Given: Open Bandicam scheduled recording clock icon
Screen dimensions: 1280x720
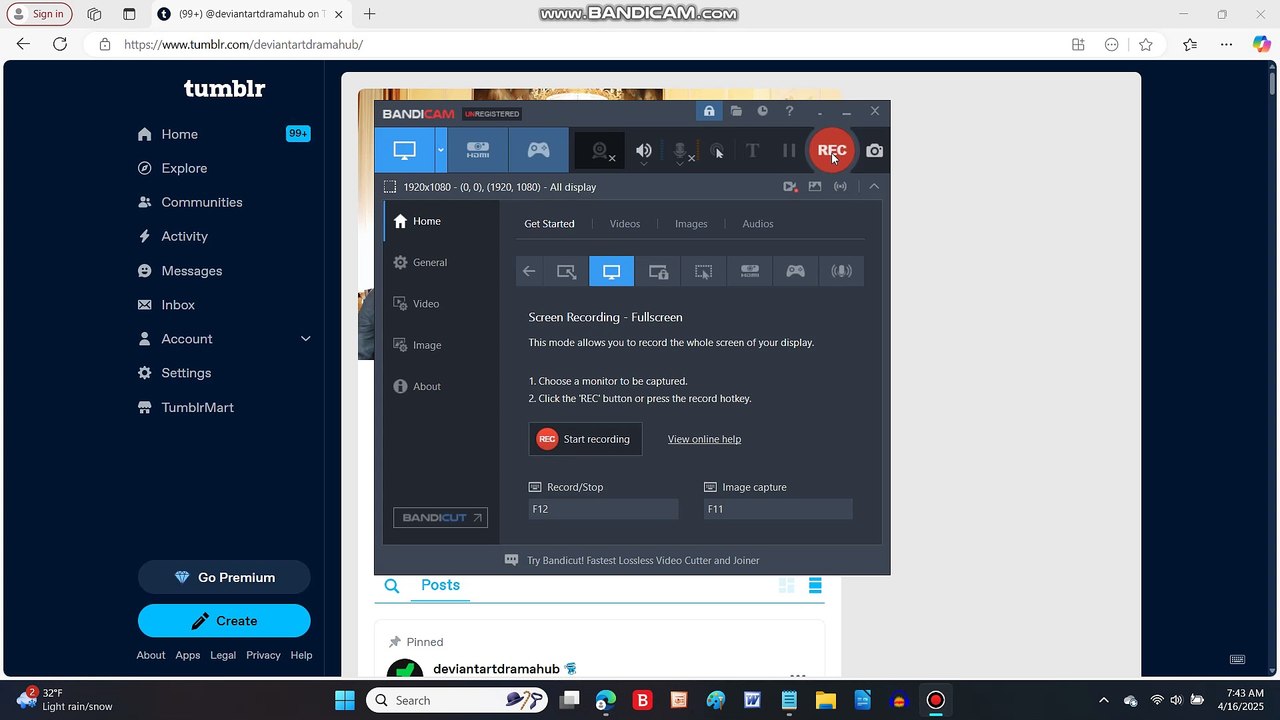Looking at the screenshot, I should 762,111.
